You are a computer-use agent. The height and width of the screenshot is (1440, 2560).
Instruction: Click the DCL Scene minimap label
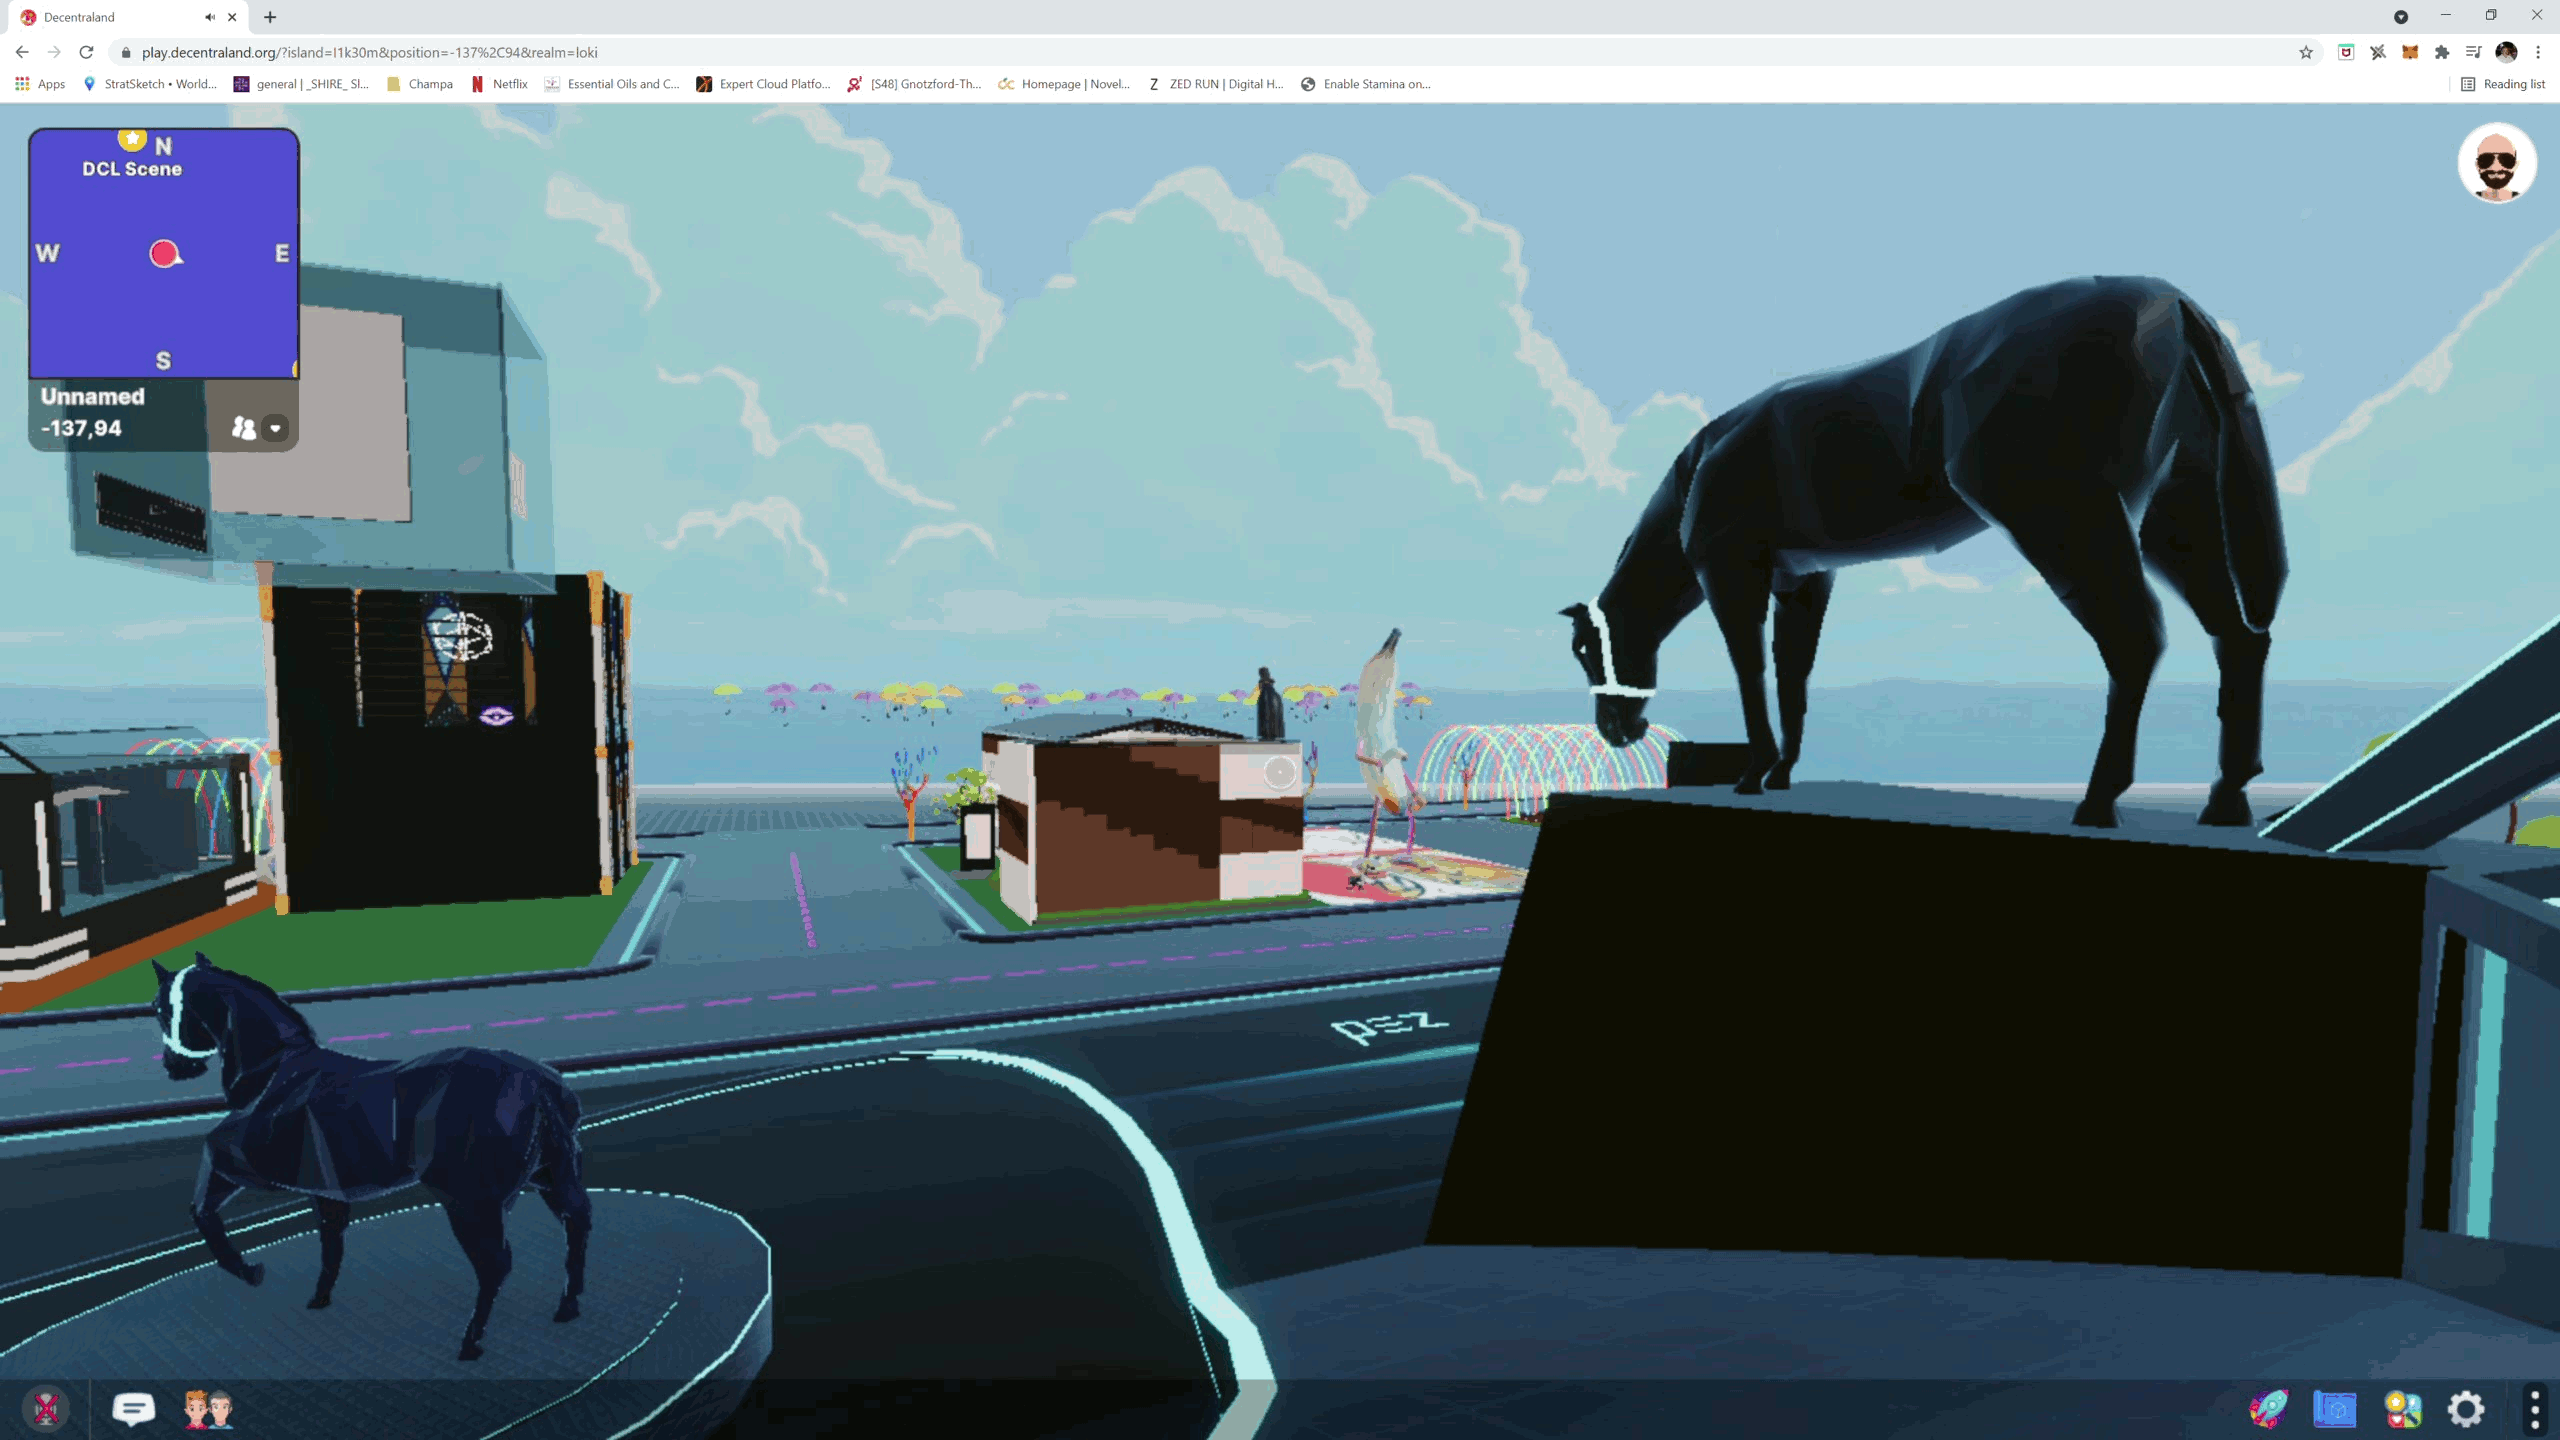(x=132, y=169)
